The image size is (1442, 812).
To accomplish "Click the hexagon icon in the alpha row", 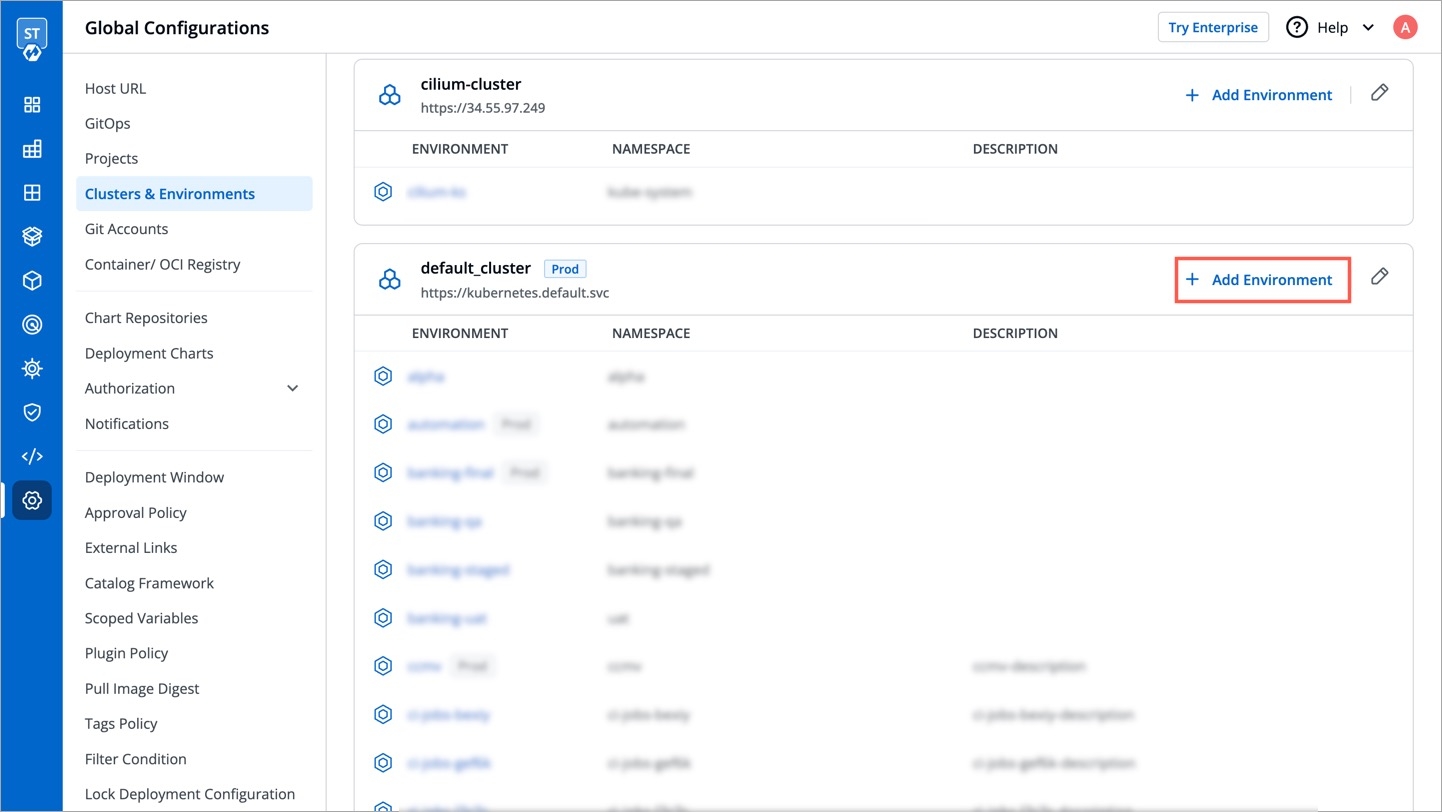I will (x=383, y=376).
